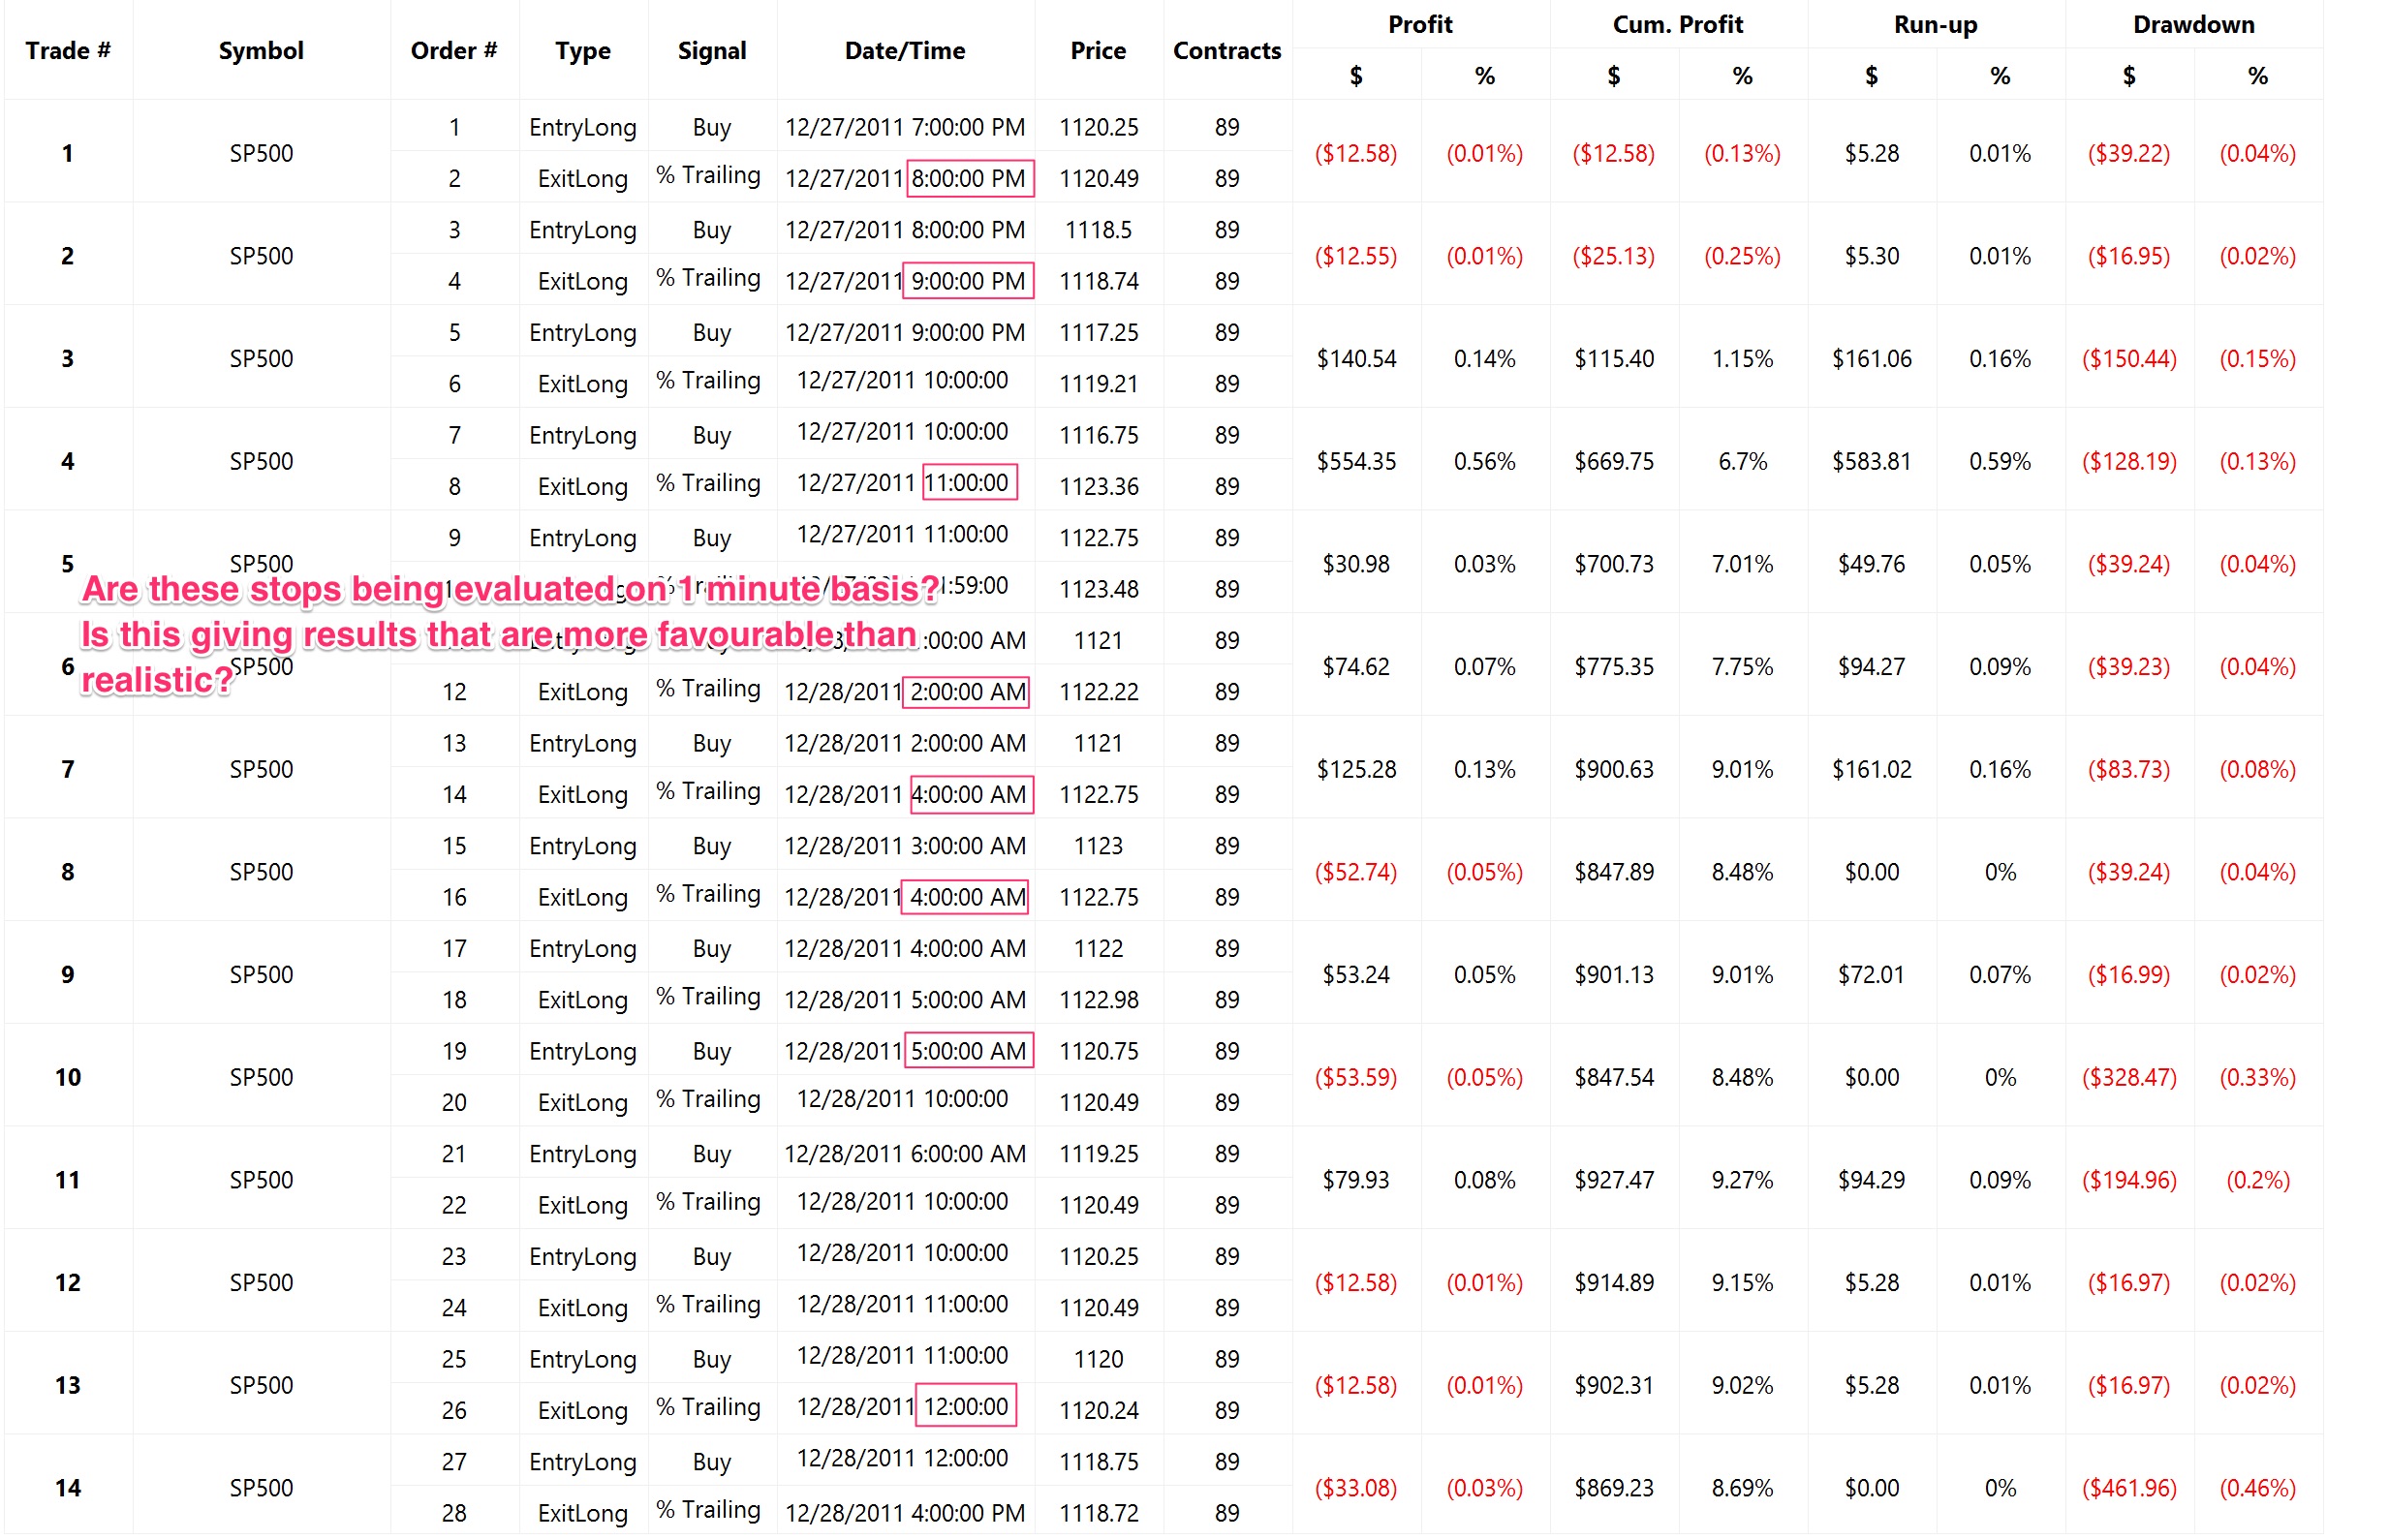The height and width of the screenshot is (1540, 2389).
Task: Click the Signal column header
Action: [x=713, y=51]
